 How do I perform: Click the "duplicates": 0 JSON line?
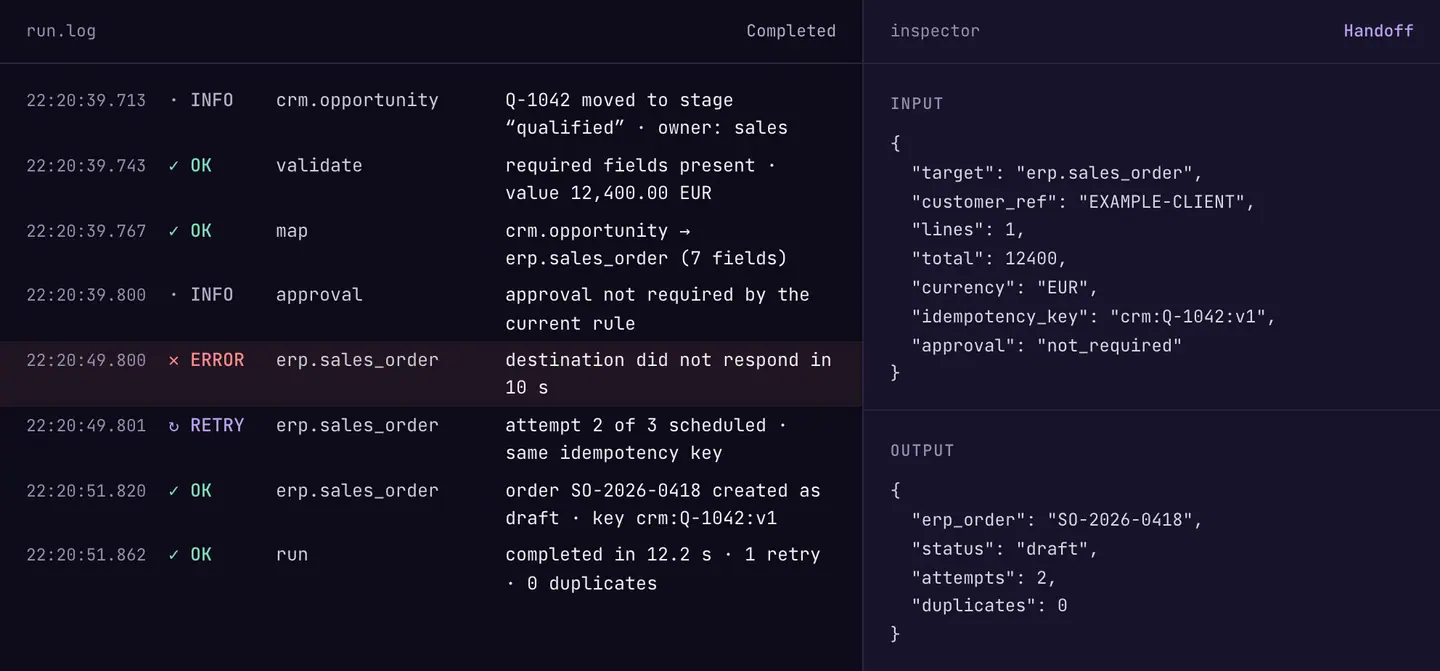point(989,606)
